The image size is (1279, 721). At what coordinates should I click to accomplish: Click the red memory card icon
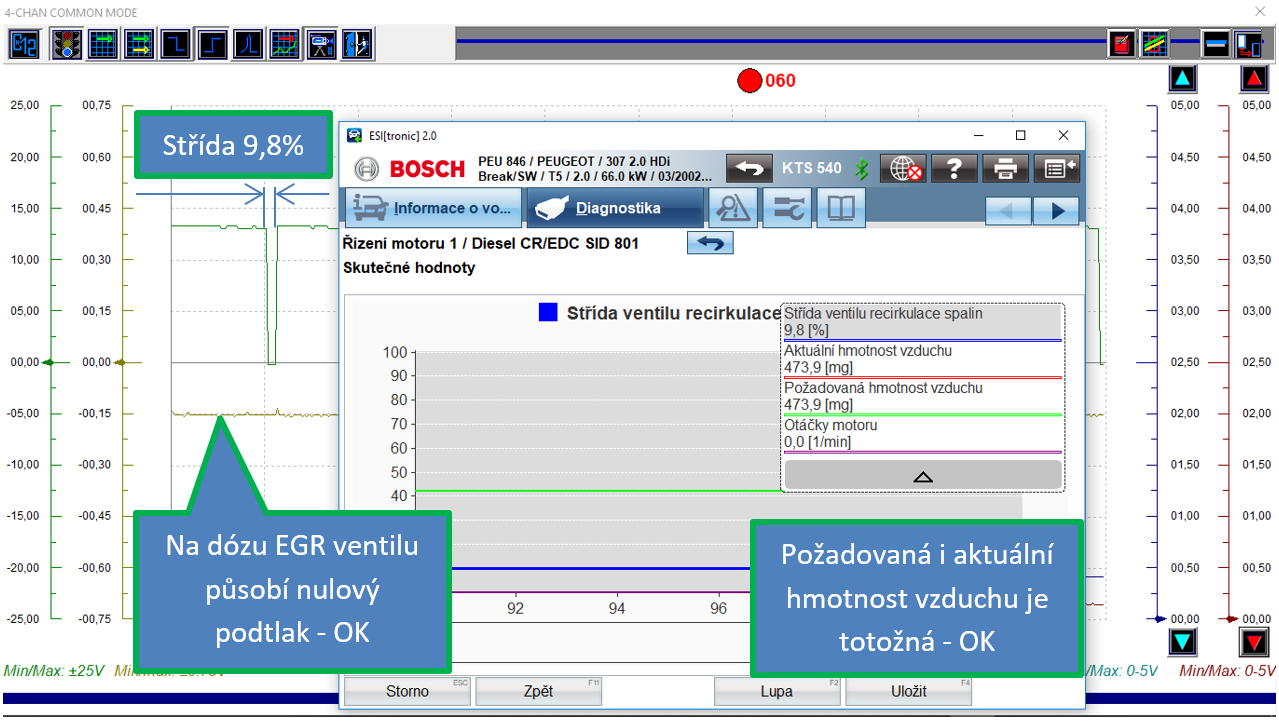point(1122,44)
